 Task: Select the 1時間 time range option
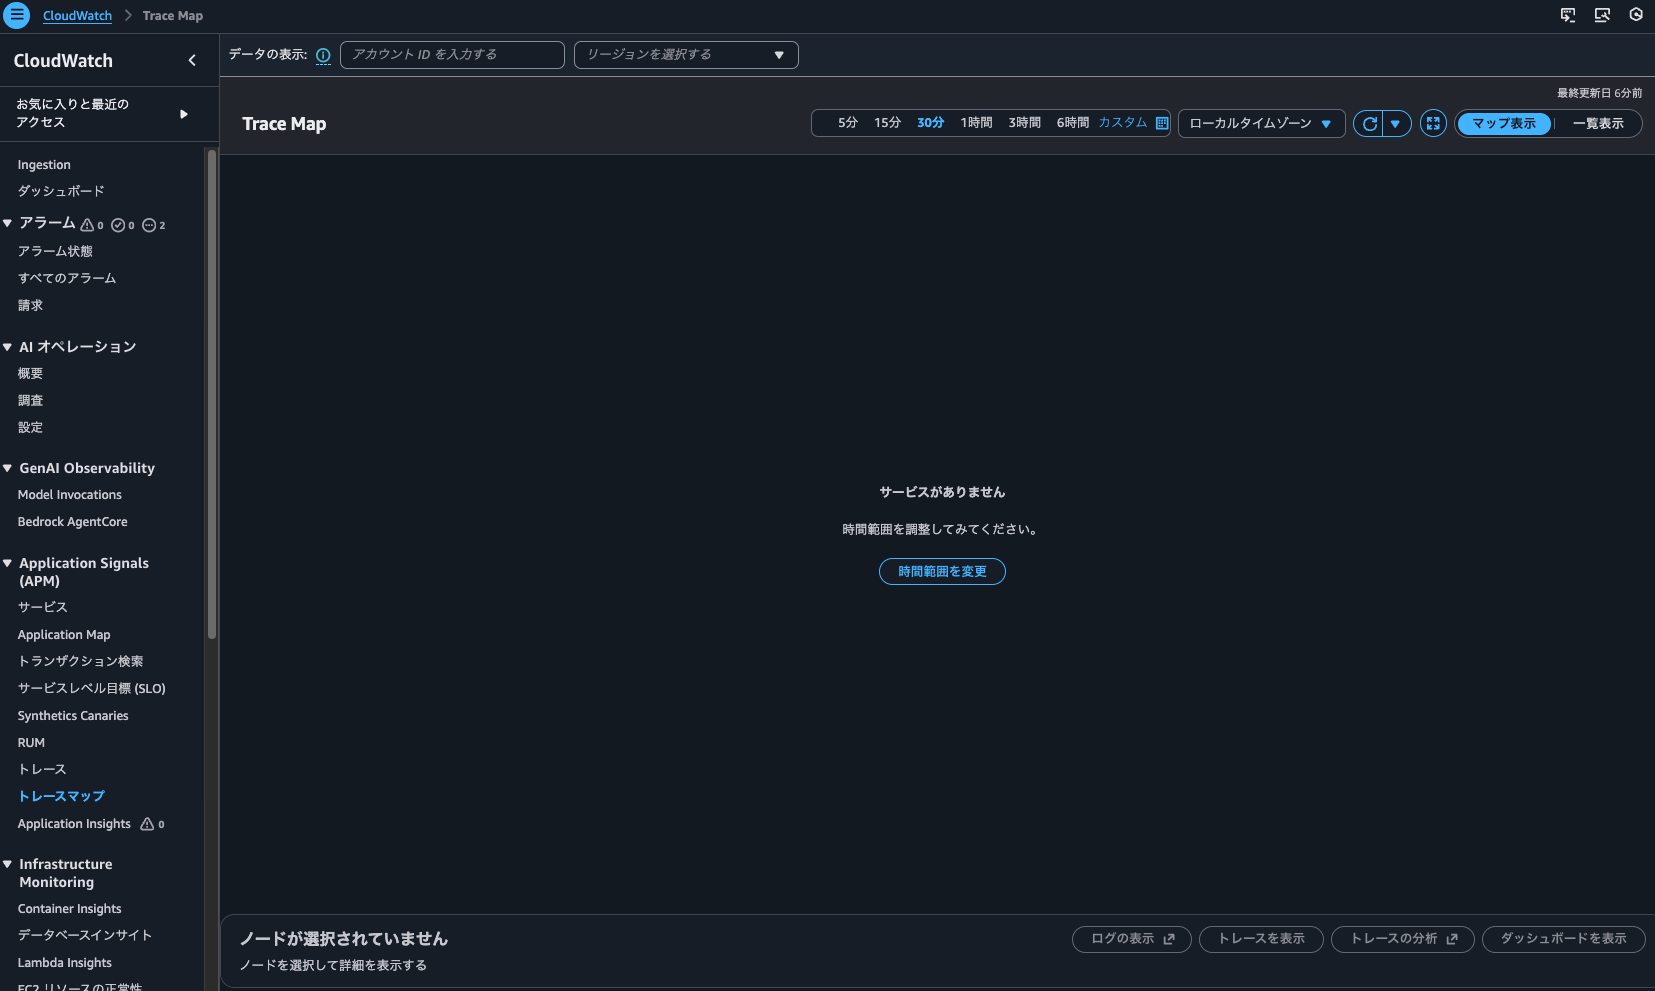(976, 122)
